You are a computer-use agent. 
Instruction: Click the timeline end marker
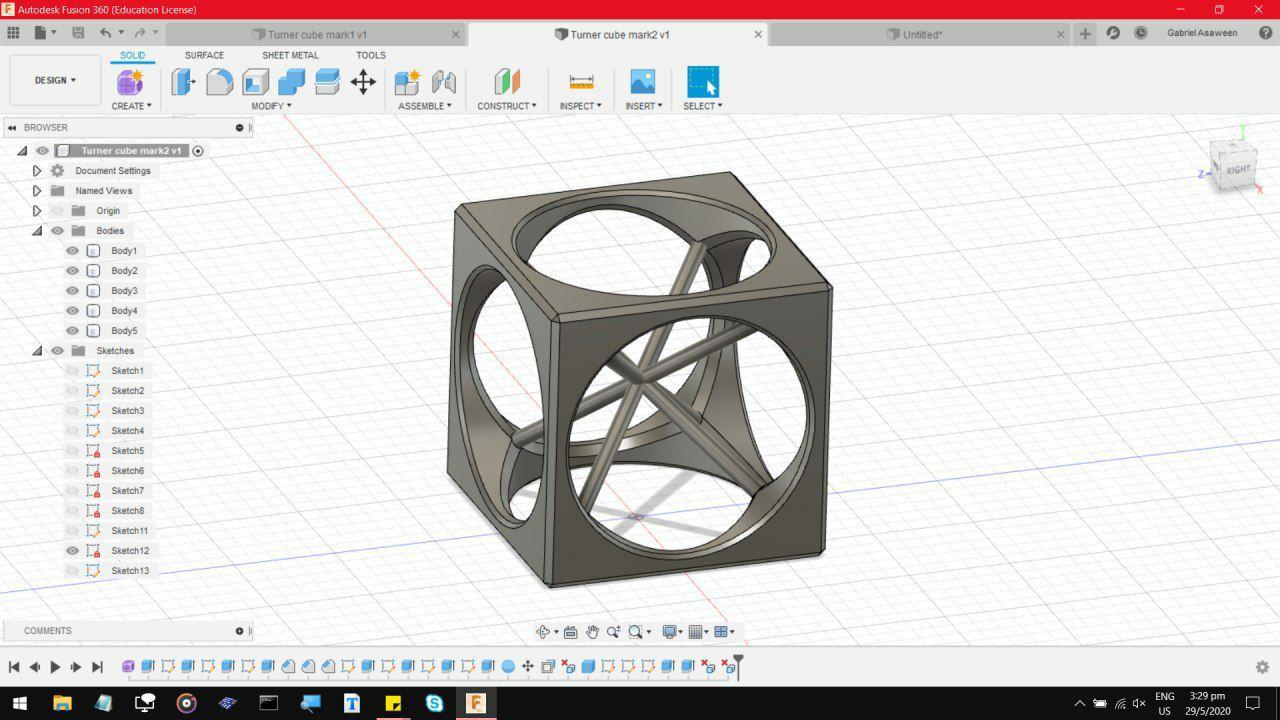click(x=738, y=665)
